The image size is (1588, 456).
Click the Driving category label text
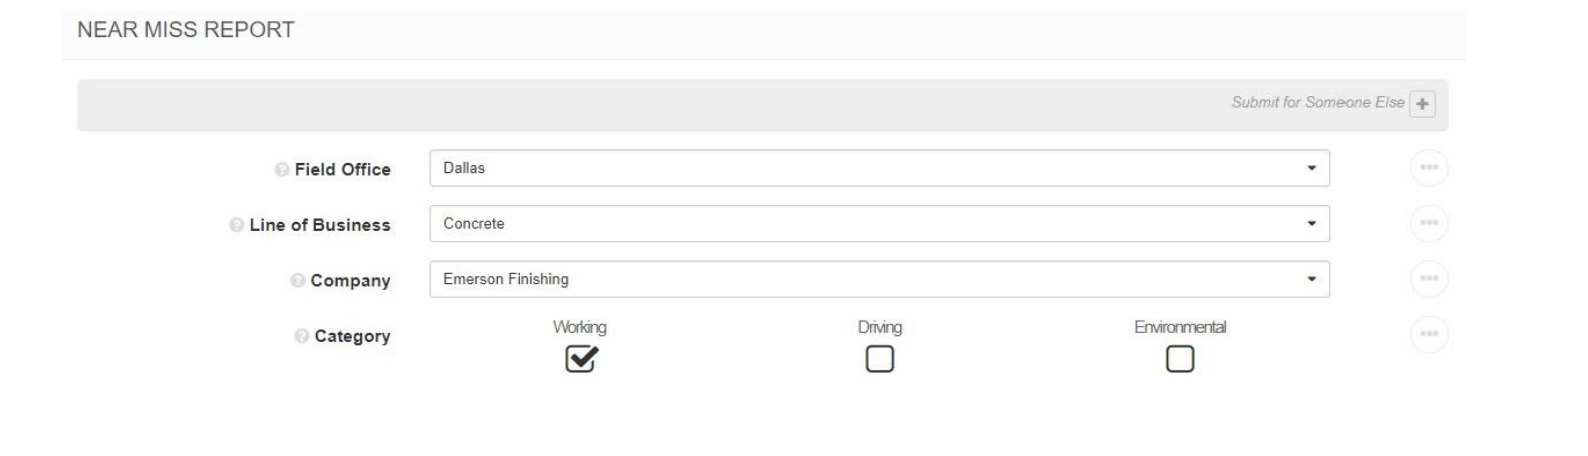click(x=880, y=327)
